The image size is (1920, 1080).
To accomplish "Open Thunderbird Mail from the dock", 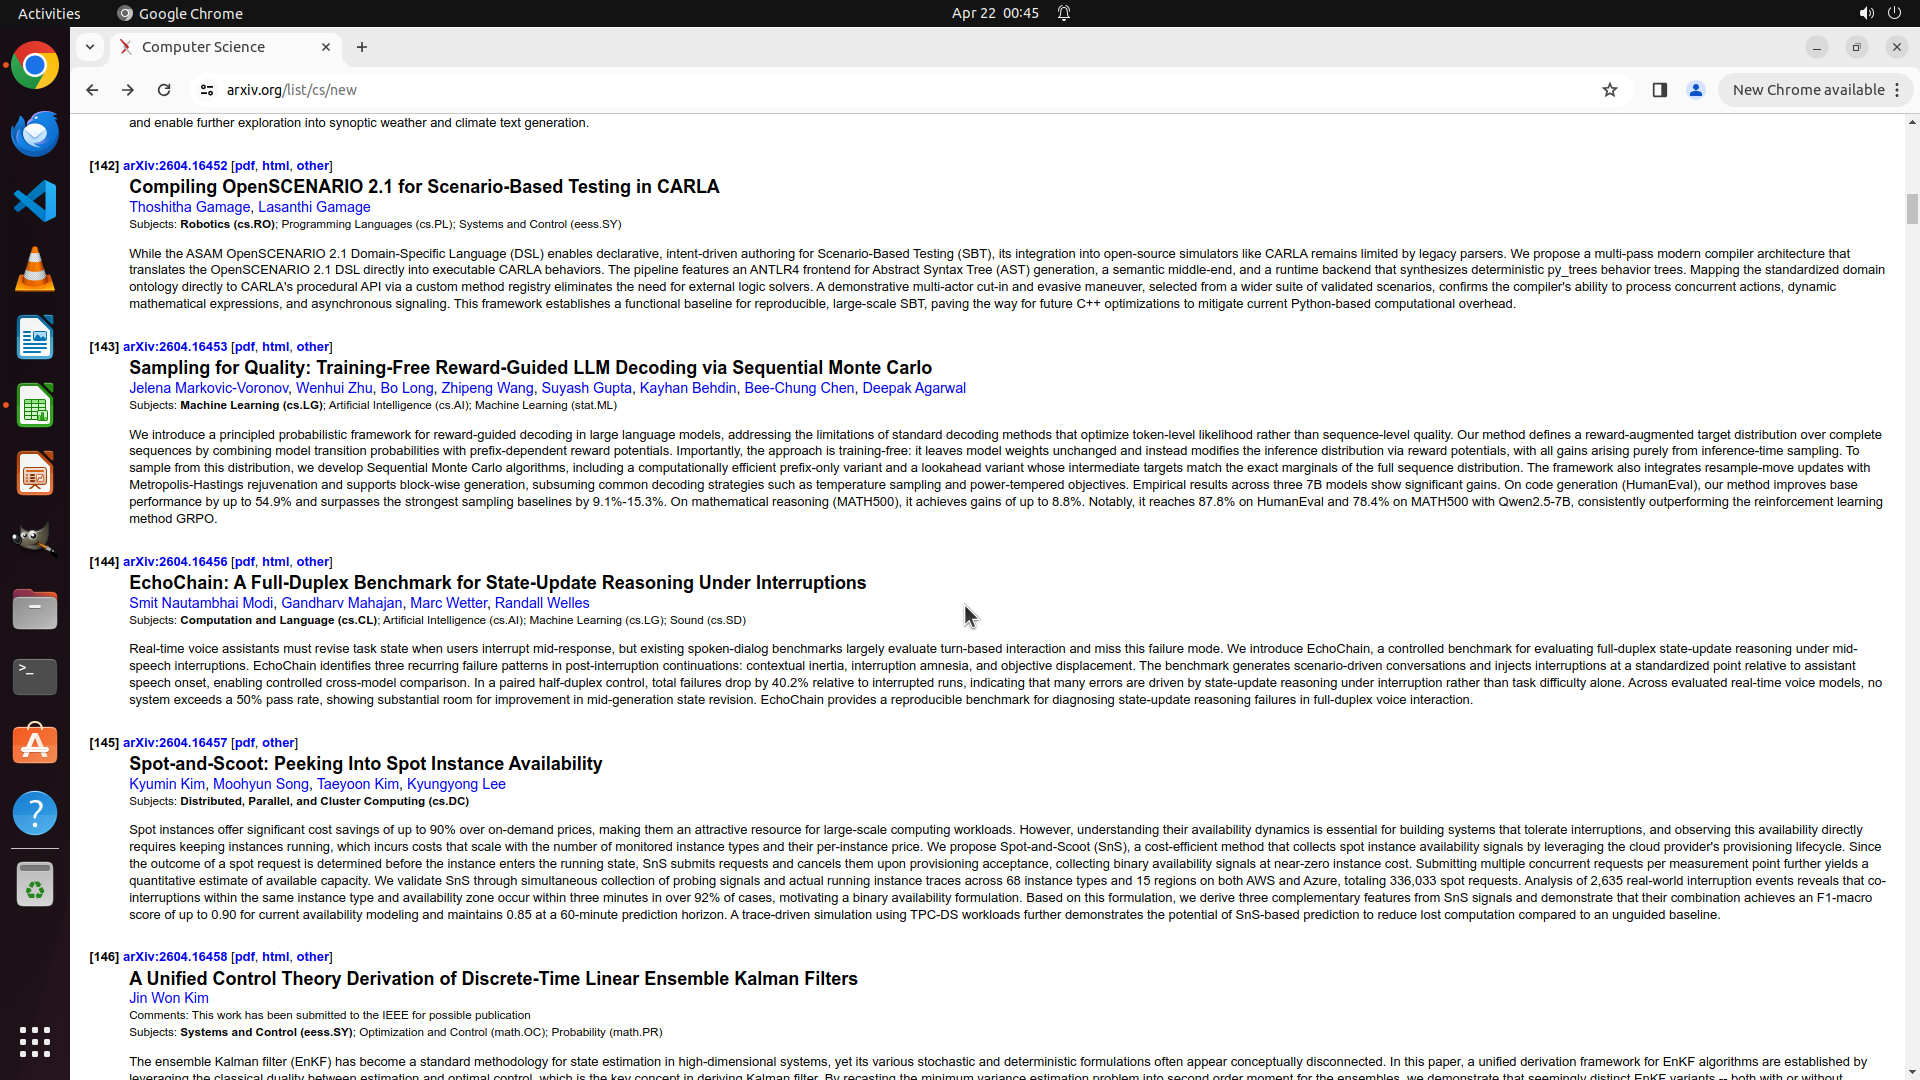I will (35, 133).
